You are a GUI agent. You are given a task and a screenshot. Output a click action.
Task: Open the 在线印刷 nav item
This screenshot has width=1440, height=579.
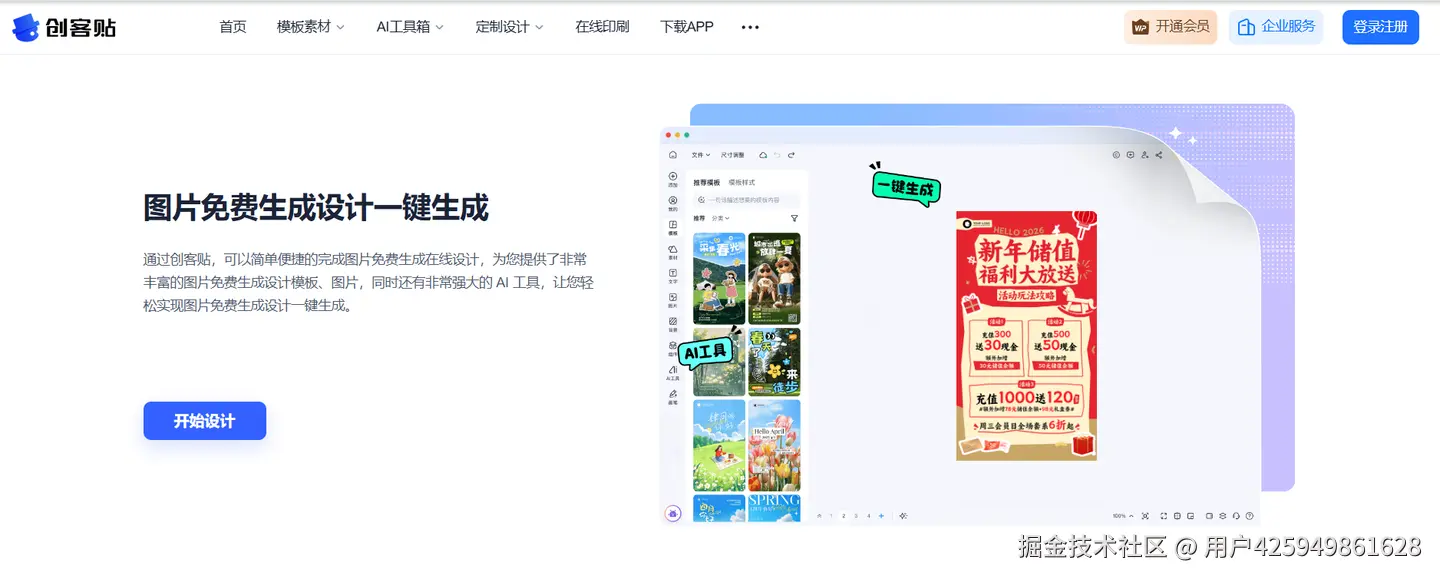point(602,27)
